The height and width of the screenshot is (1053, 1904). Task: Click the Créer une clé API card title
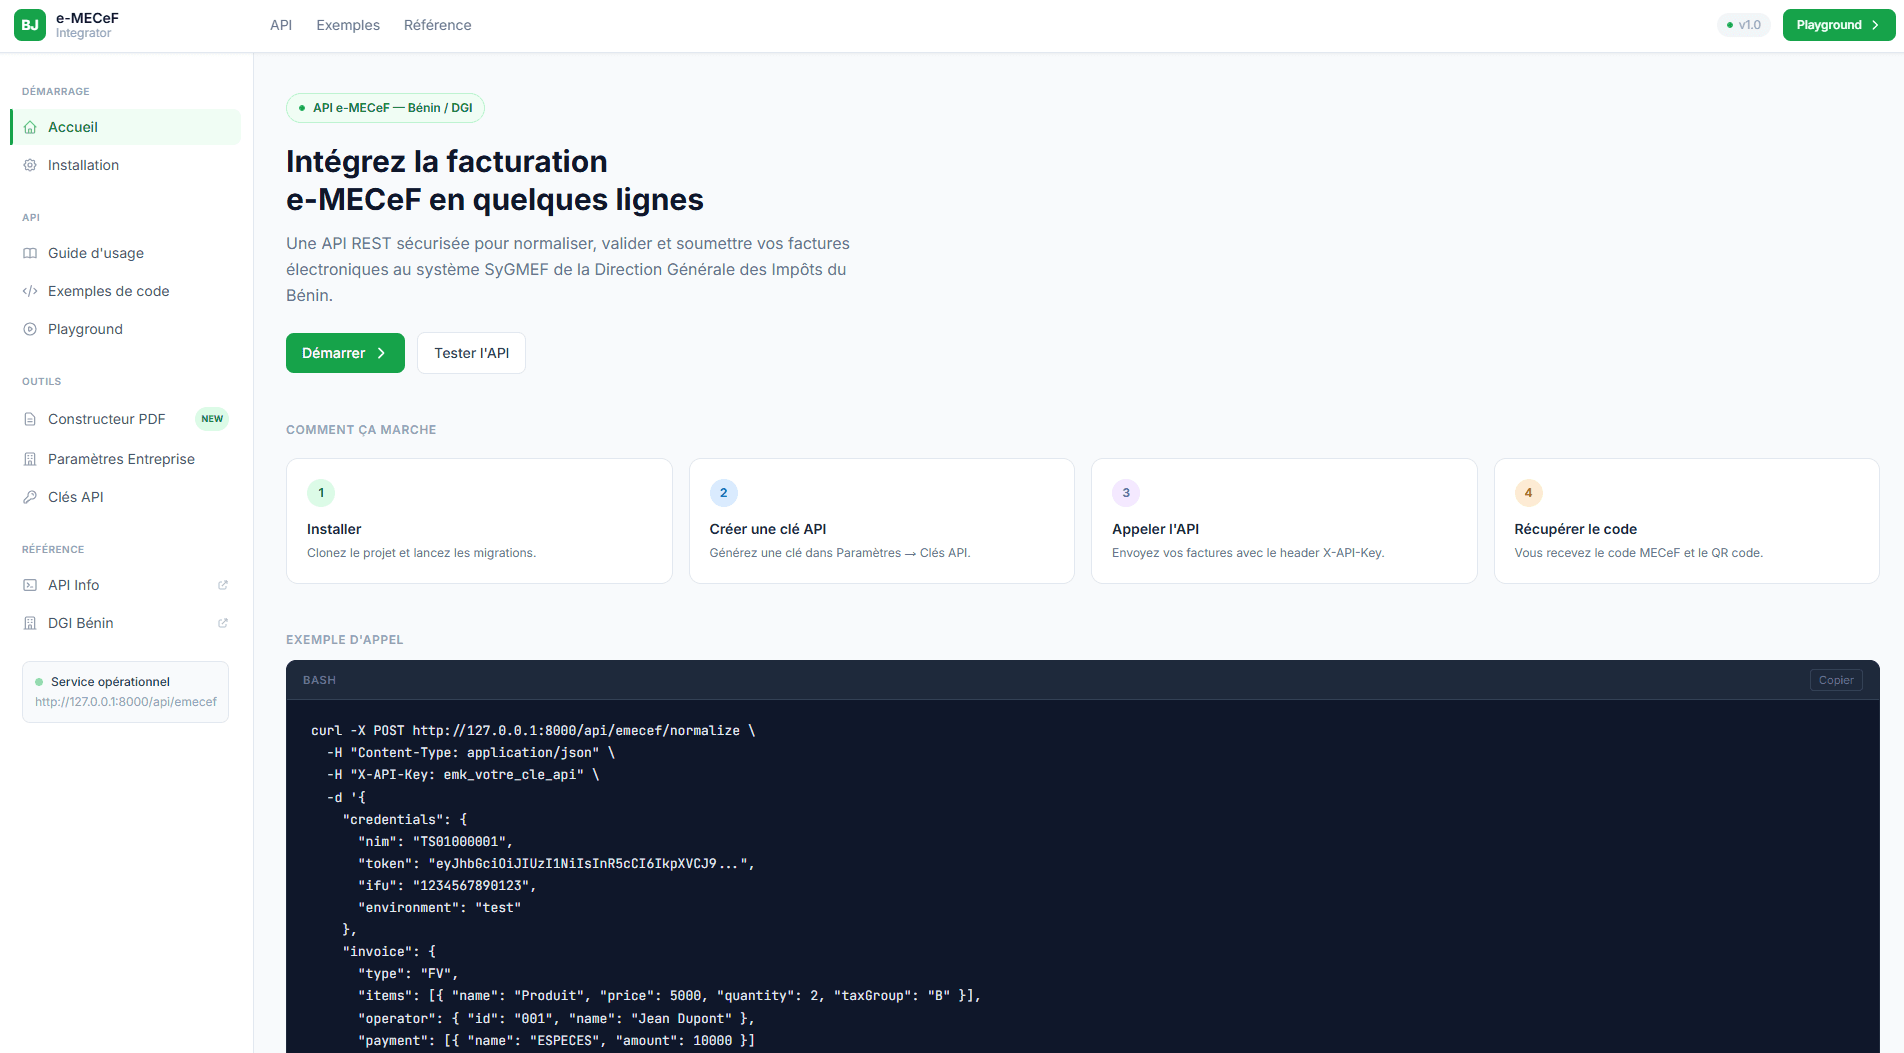click(x=768, y=529)
